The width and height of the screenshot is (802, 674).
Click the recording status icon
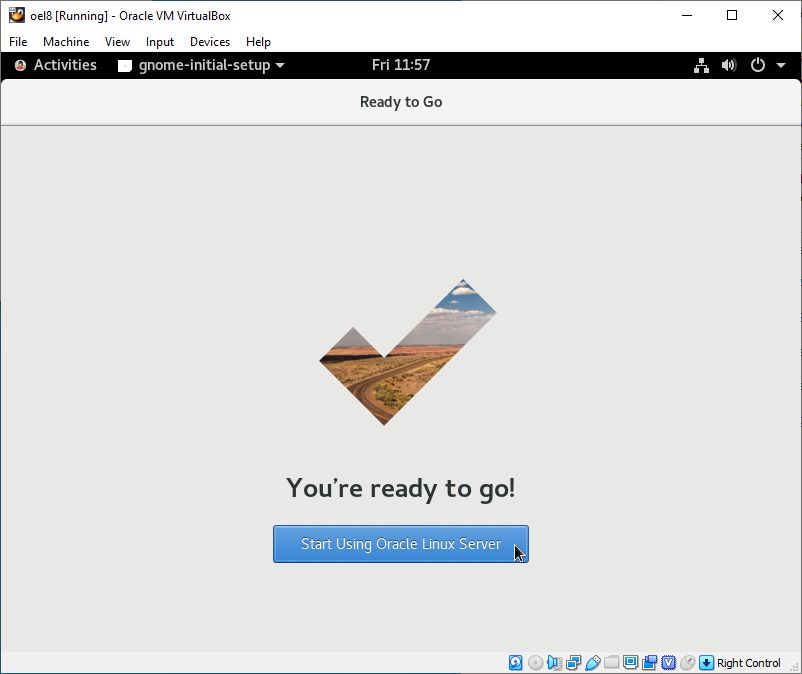click(x=650, y=663)
